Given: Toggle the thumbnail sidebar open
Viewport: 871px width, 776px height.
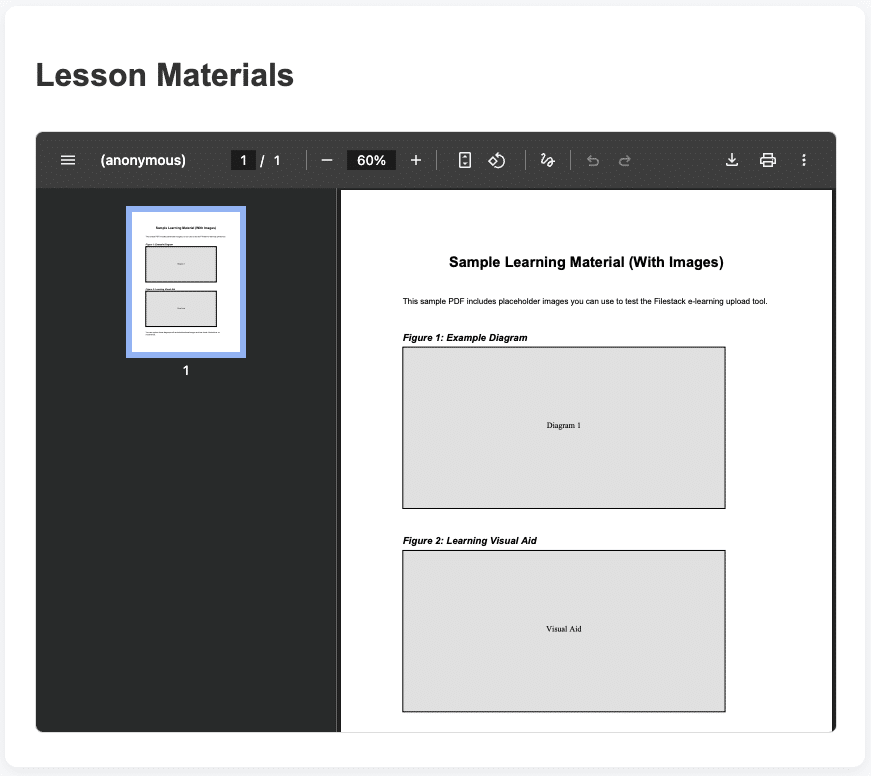Looking at the screenshot, I should tap(67, 159).
